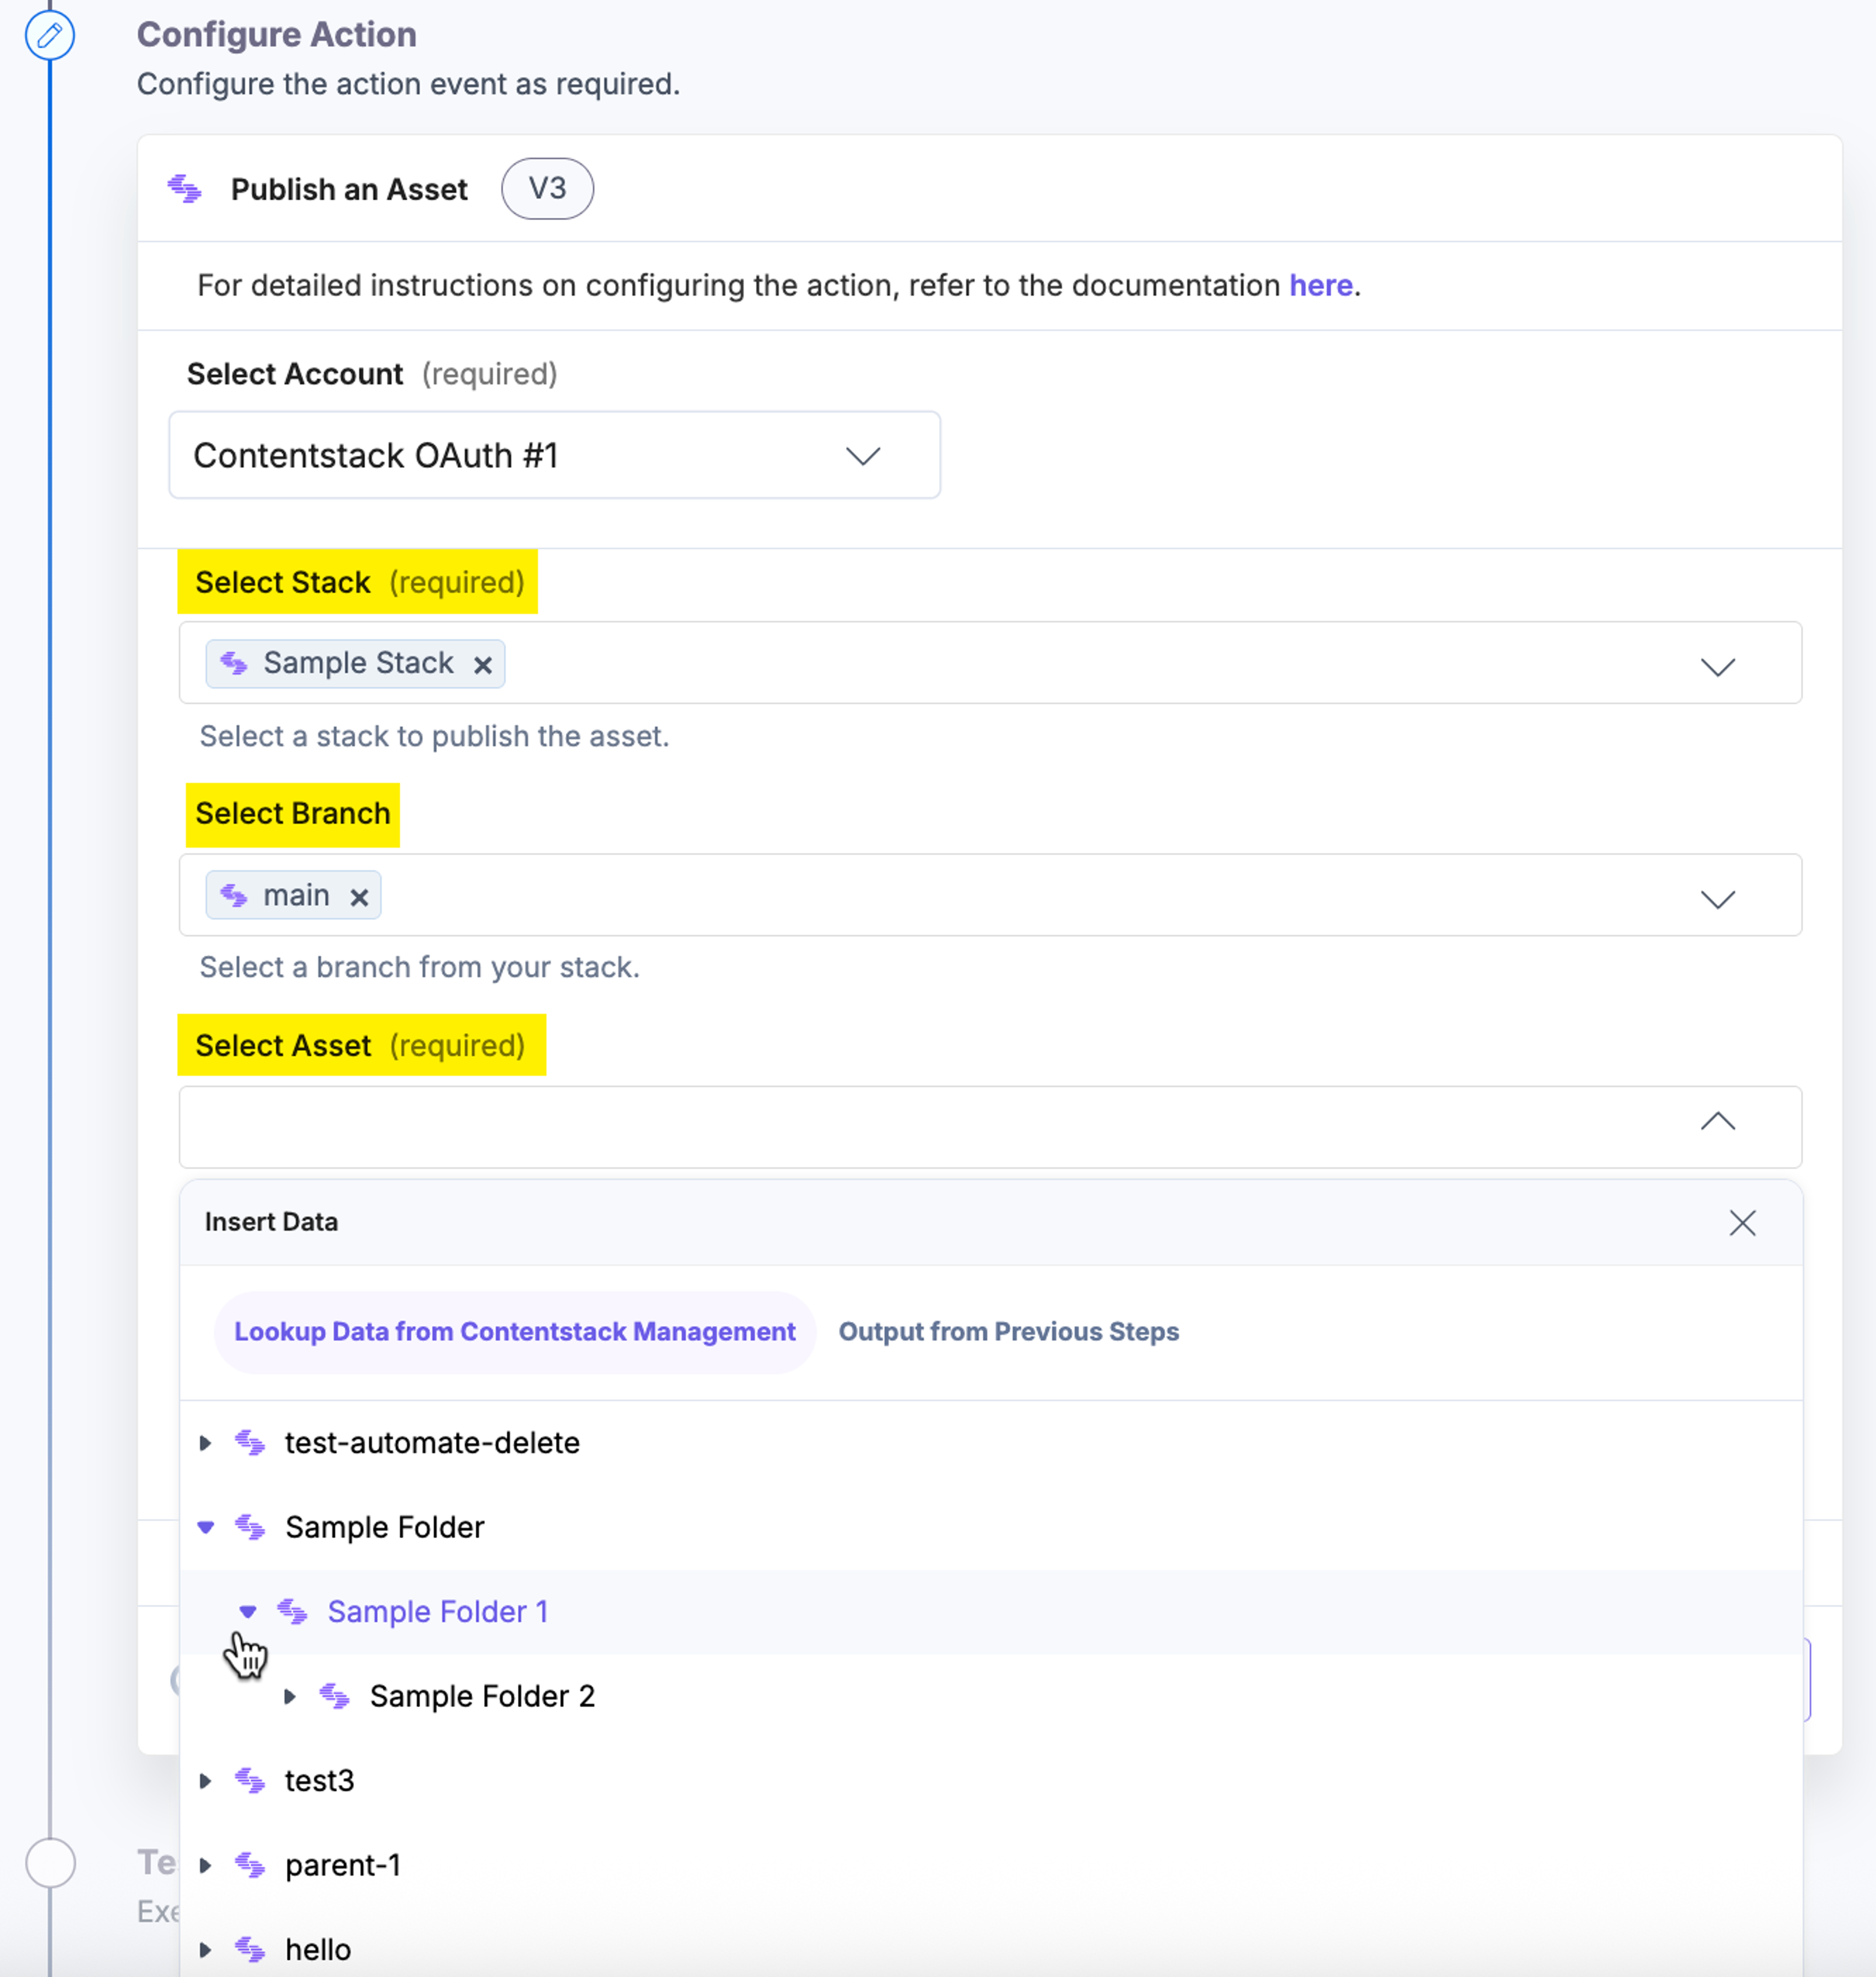Click the hello folder icon
Viewport: 1876px width, 1977px height.
(250, 1950)
